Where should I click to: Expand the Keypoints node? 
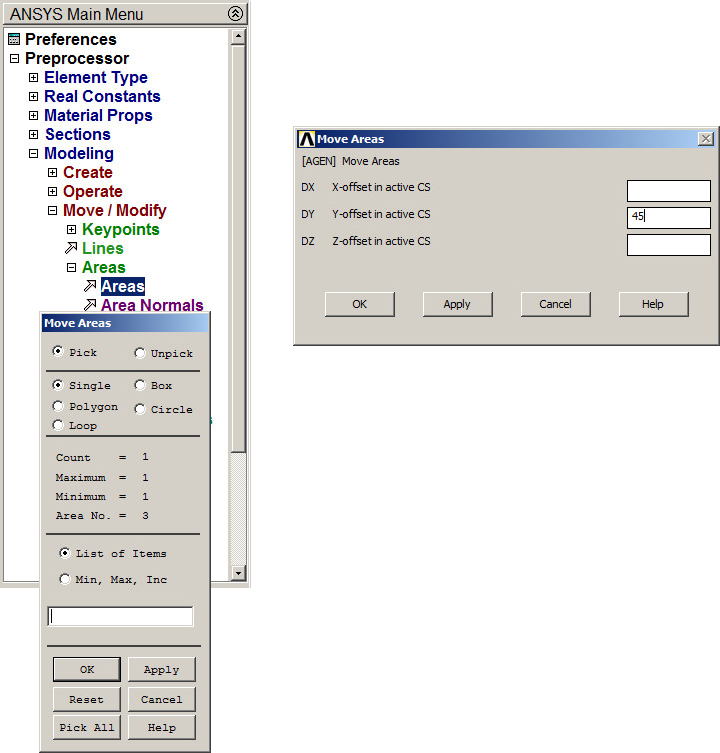pos(72,230)
